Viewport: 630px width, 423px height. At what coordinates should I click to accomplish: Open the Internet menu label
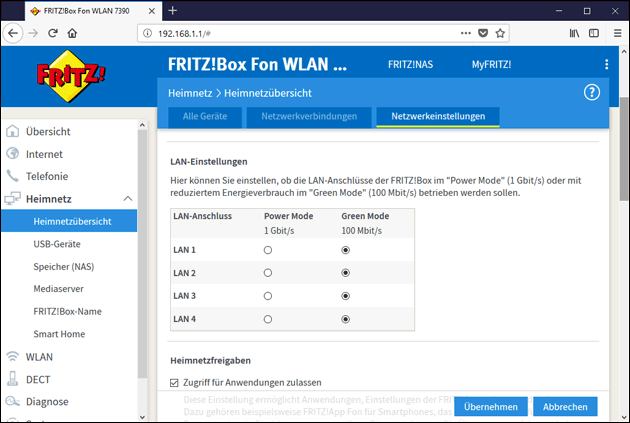pos(44,154)
